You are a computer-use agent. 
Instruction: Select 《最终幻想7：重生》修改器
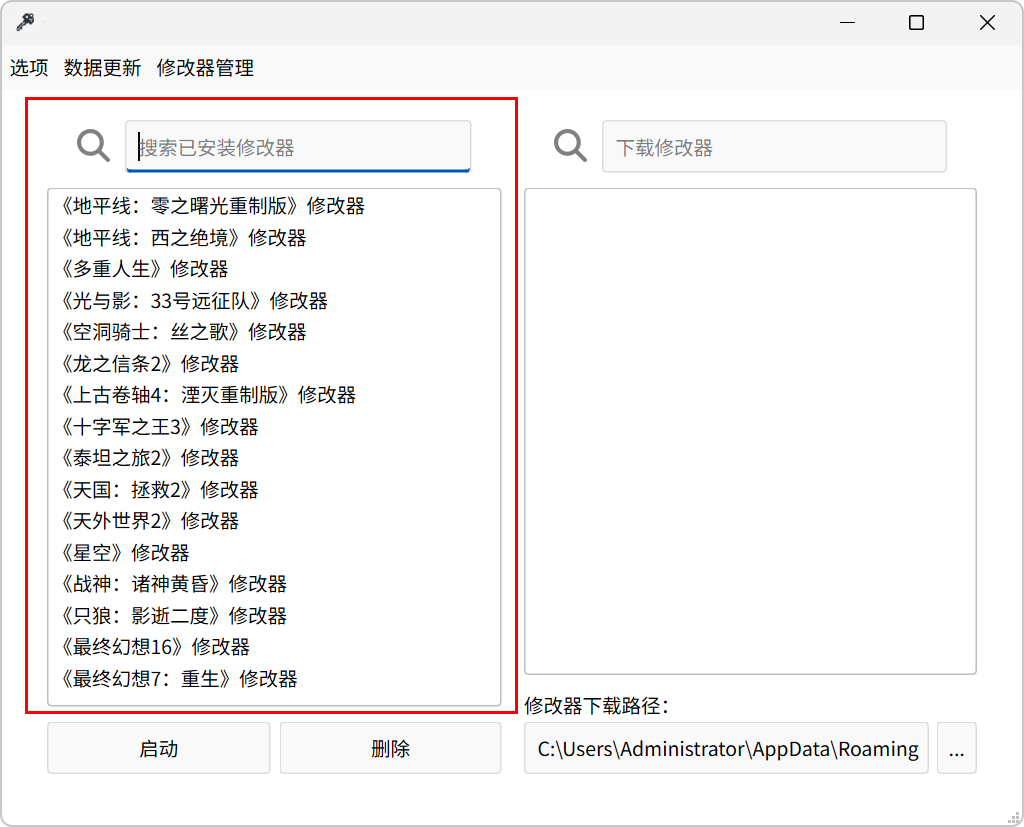(274, 679)
